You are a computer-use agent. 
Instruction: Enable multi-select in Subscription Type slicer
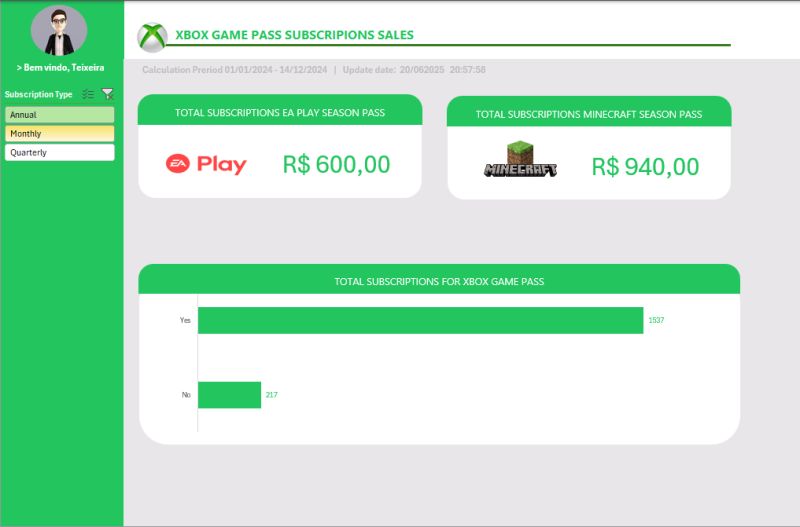(x=88, y=94)
